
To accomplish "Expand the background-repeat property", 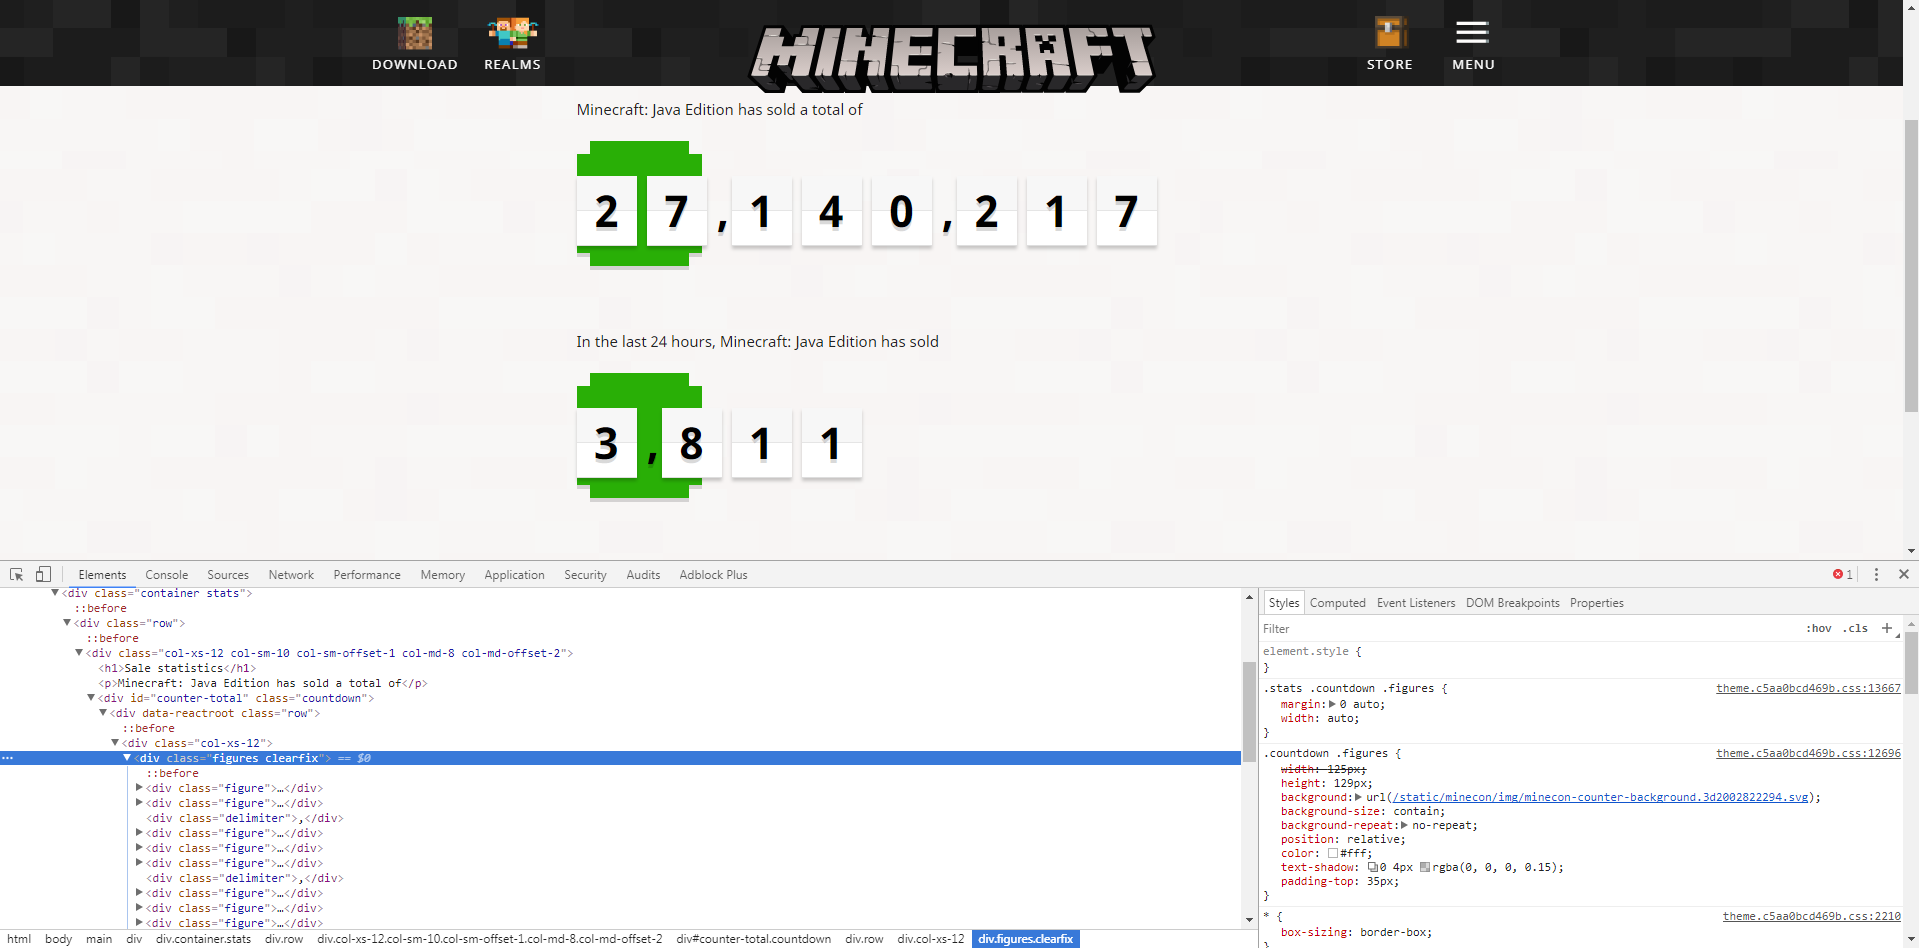I will click(x=1404, y=825).
